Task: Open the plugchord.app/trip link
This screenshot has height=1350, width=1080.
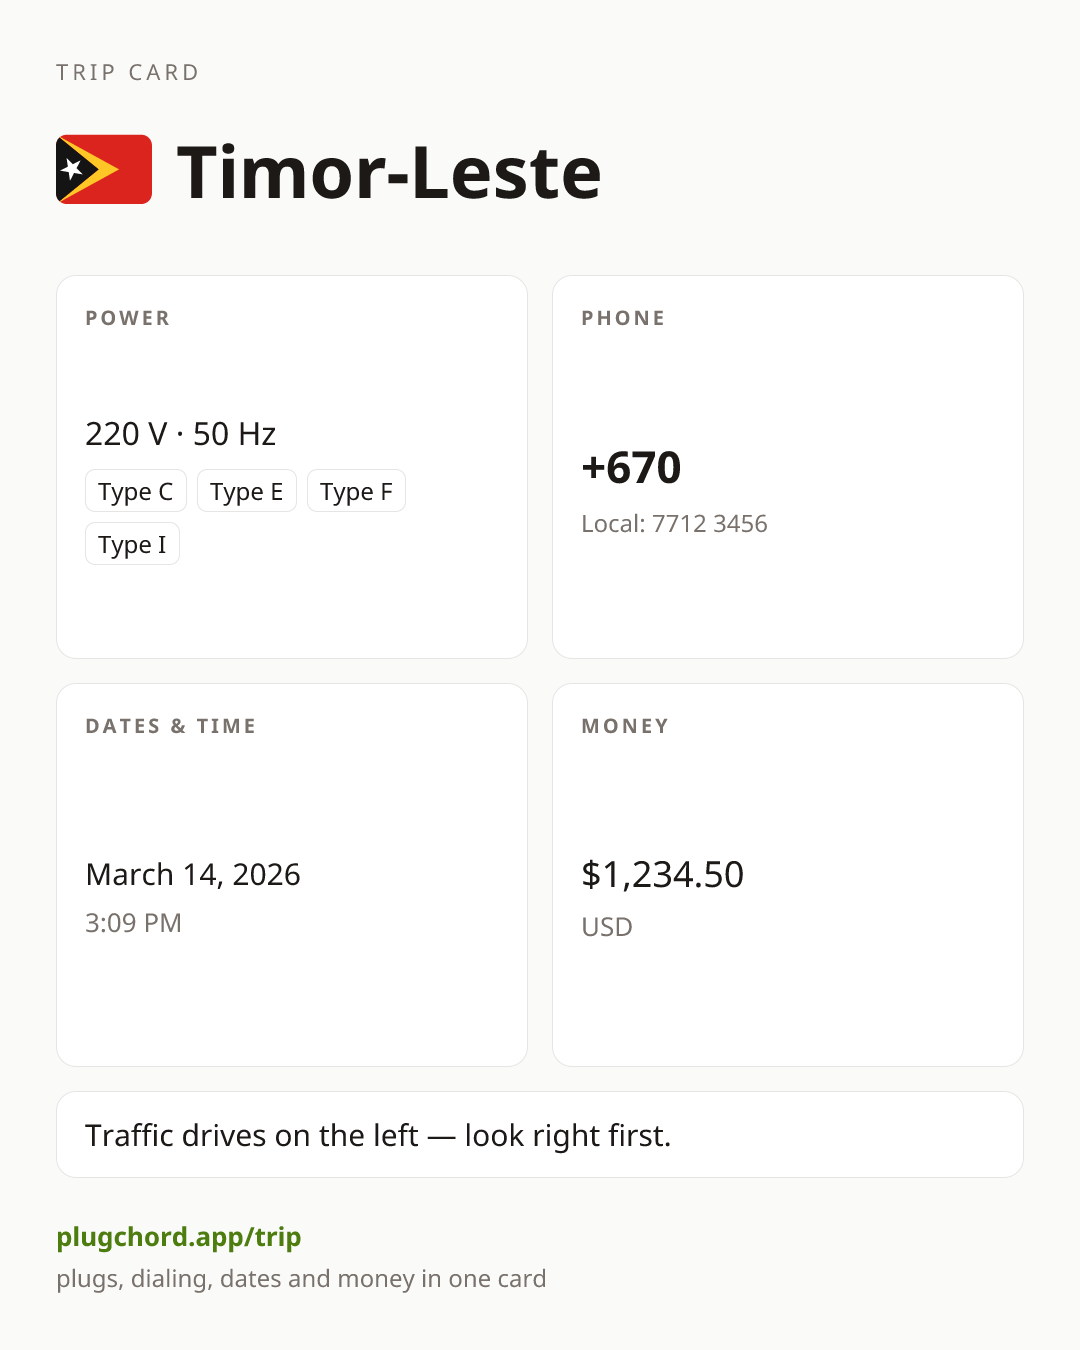Action: pyautogui.click(x=179, y=1237)
